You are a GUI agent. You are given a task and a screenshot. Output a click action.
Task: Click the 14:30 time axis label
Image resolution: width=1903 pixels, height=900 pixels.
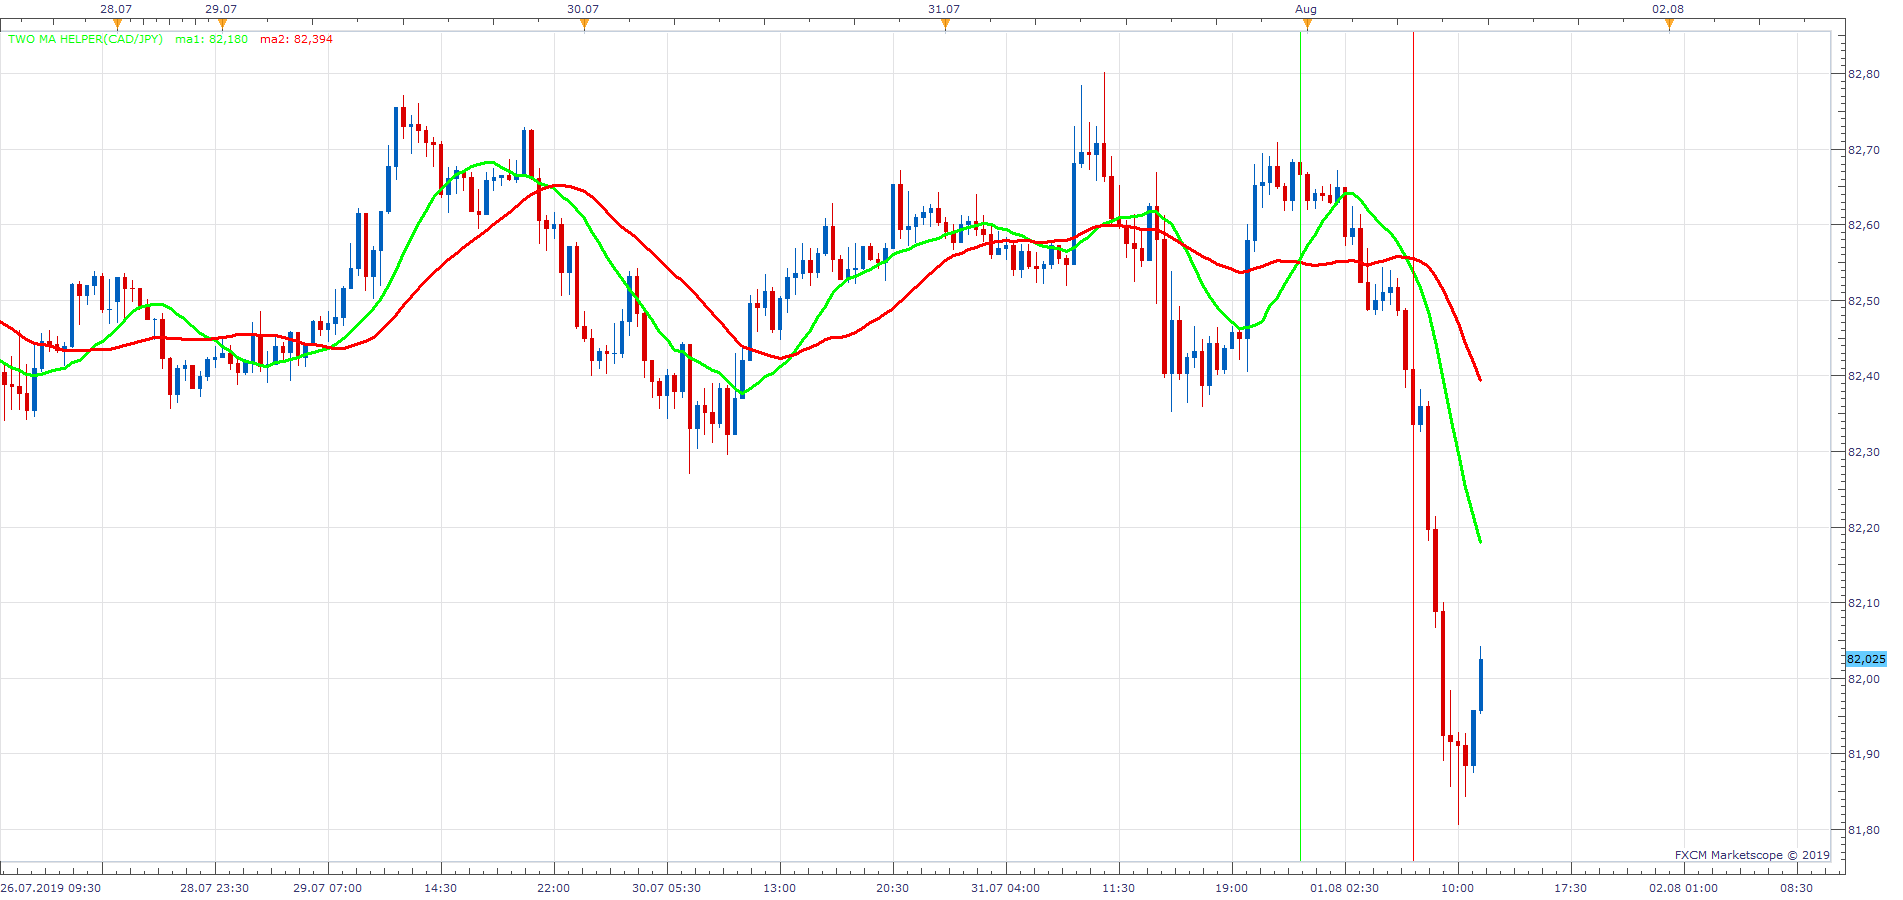tap(441, 888)
